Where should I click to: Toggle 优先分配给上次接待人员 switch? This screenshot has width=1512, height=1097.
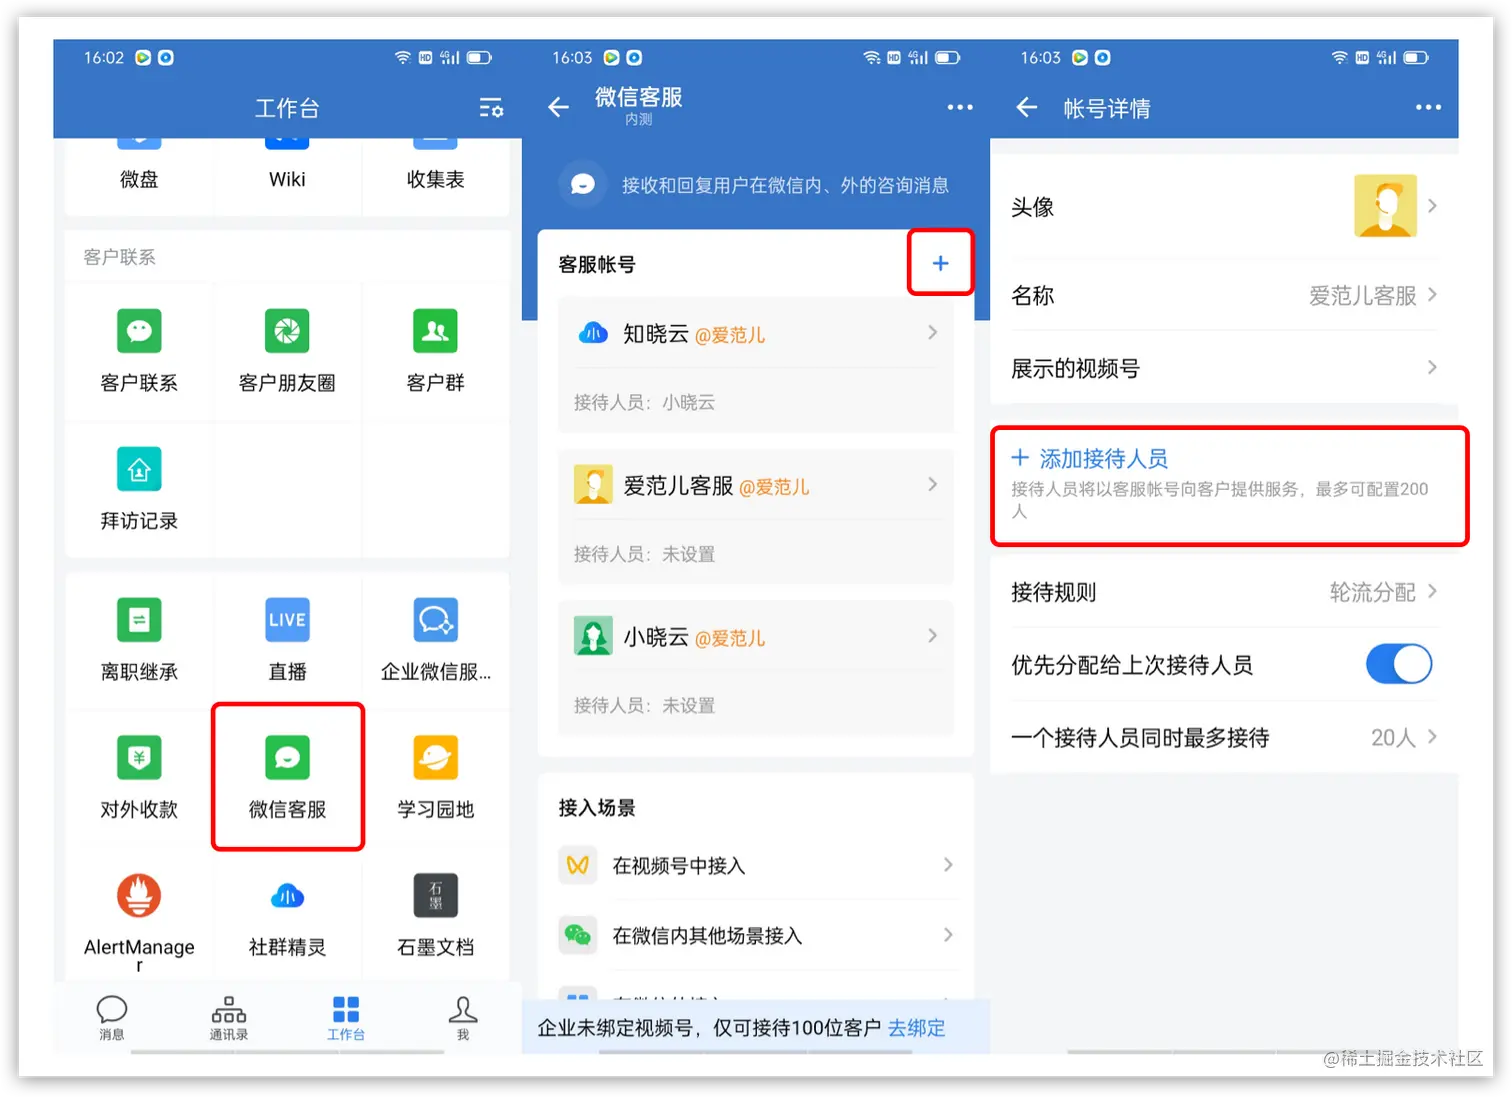tap(1399, 664)
